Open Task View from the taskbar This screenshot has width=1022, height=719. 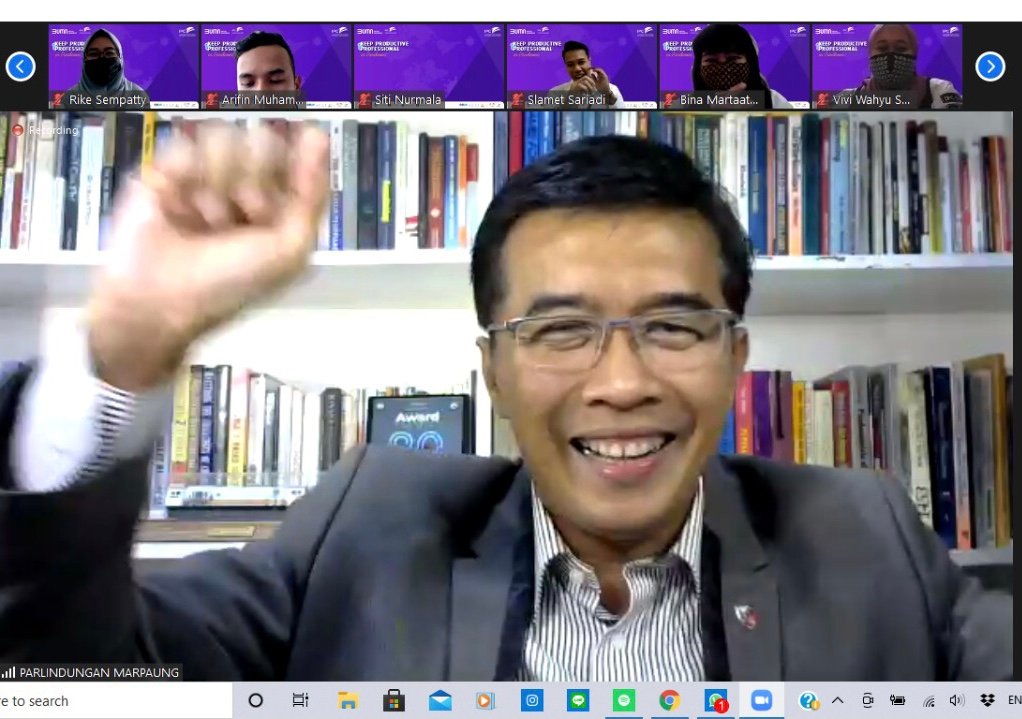click(300, 701)
